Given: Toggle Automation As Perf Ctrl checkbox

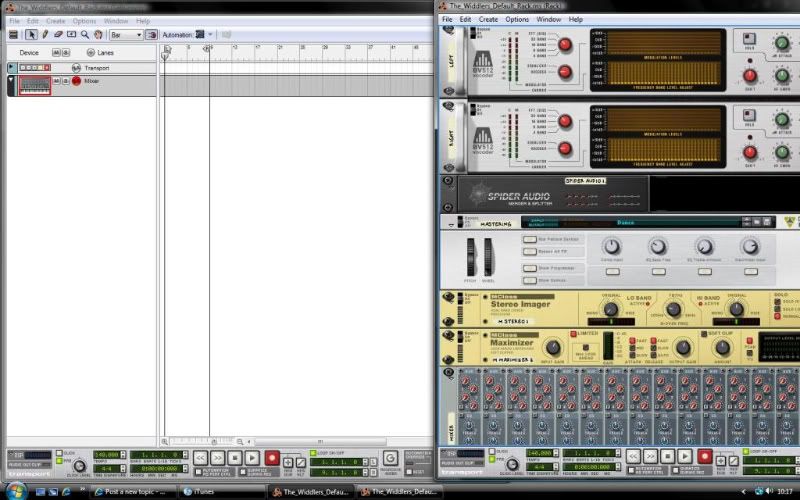Looking at the screenshot, I should 198,472.
